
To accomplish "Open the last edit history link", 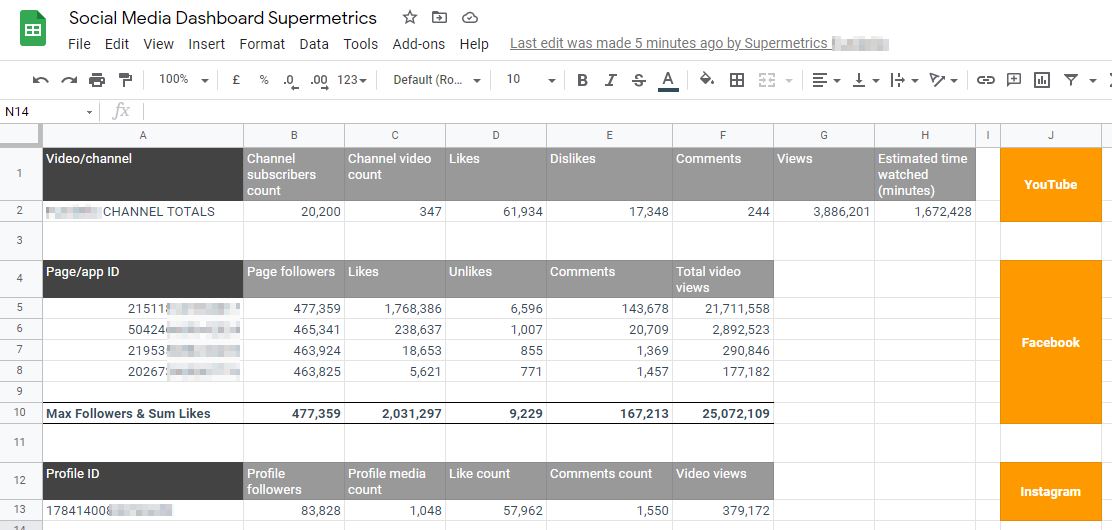I will pyautogui.click(x=669, y=43).
